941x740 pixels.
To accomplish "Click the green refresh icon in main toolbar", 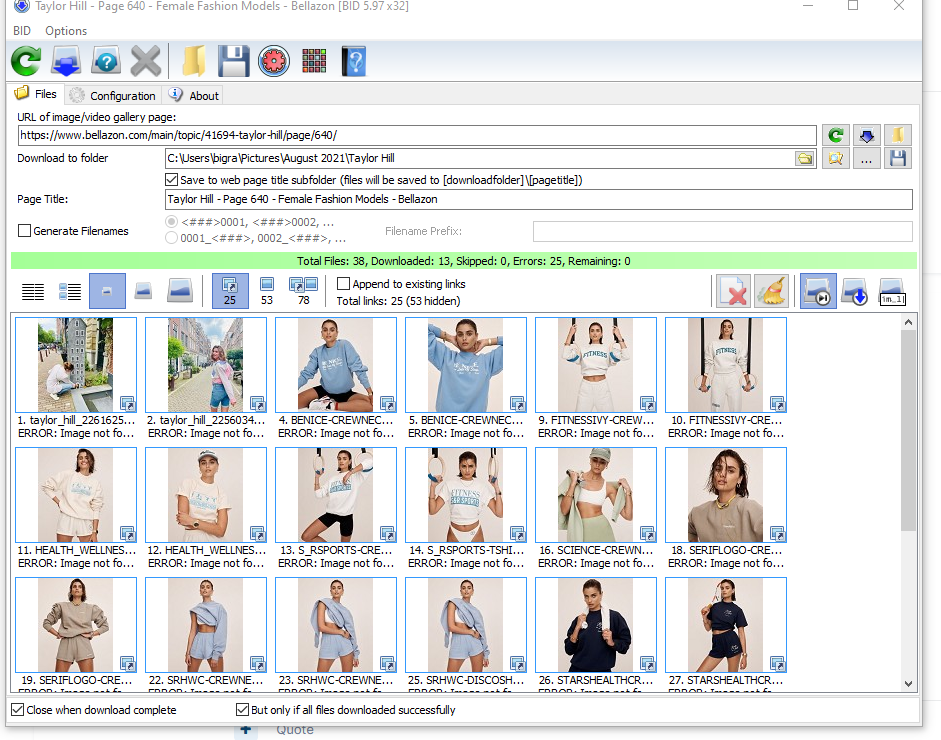I will tap(26, 61).
